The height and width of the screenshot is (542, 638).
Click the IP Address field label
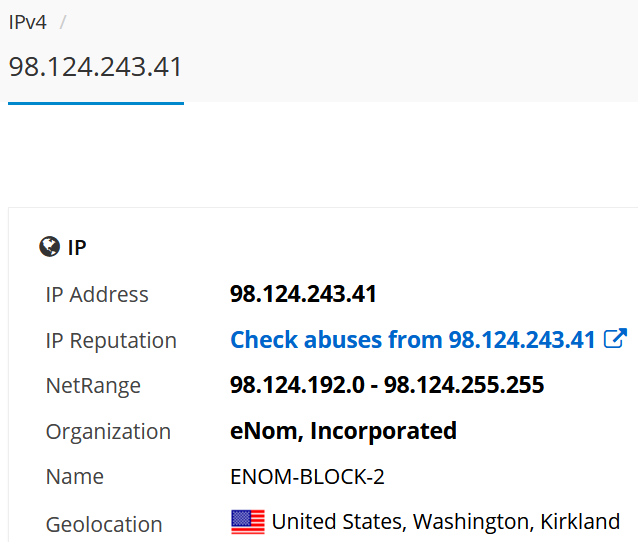(x=97, y=295)
